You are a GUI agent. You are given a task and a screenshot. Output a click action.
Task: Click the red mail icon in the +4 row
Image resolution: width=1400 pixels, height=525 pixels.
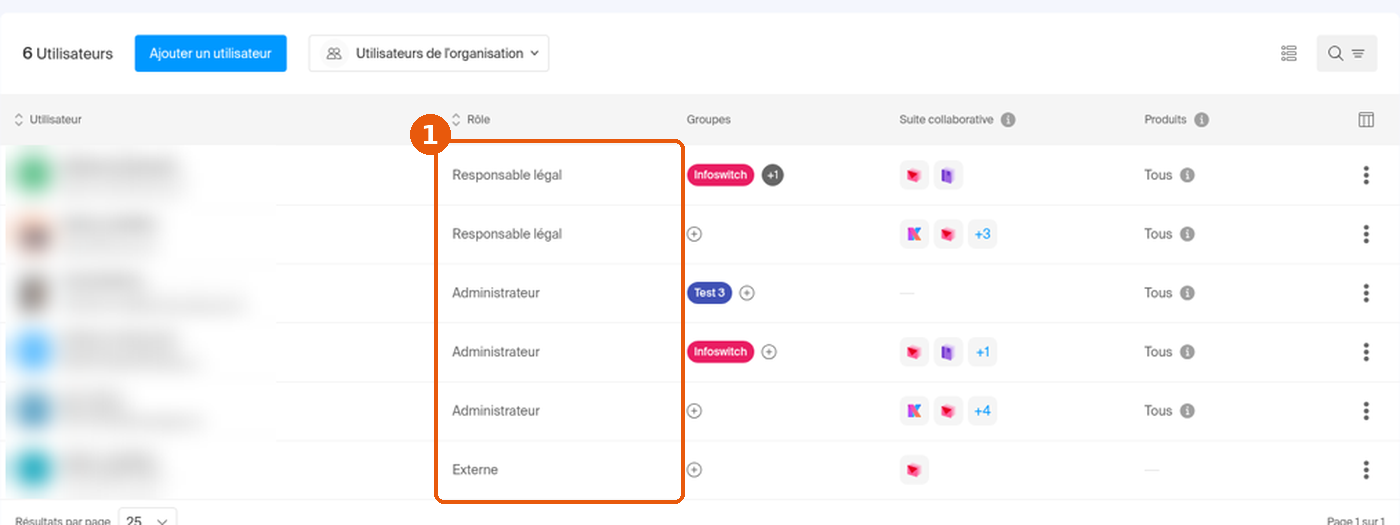(948, 411)
